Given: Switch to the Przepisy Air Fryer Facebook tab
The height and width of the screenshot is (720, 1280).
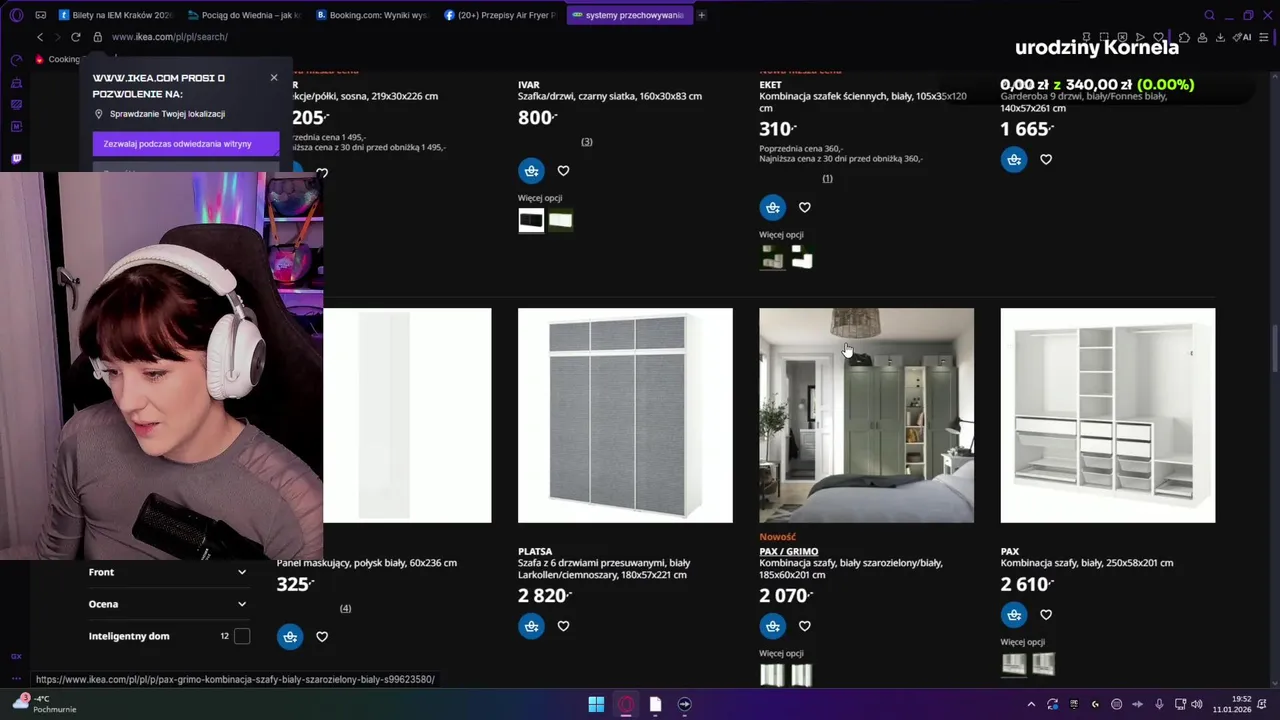Looking at the screenshot, I should (x=502, y=15).
